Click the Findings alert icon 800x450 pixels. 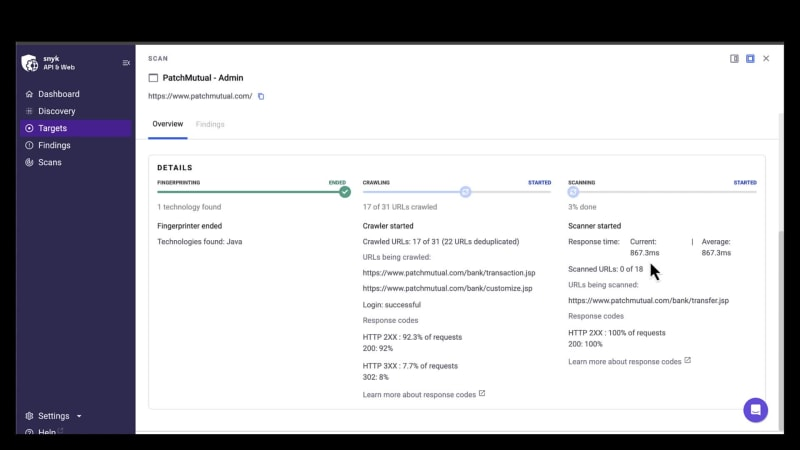(x=29, y=145)
